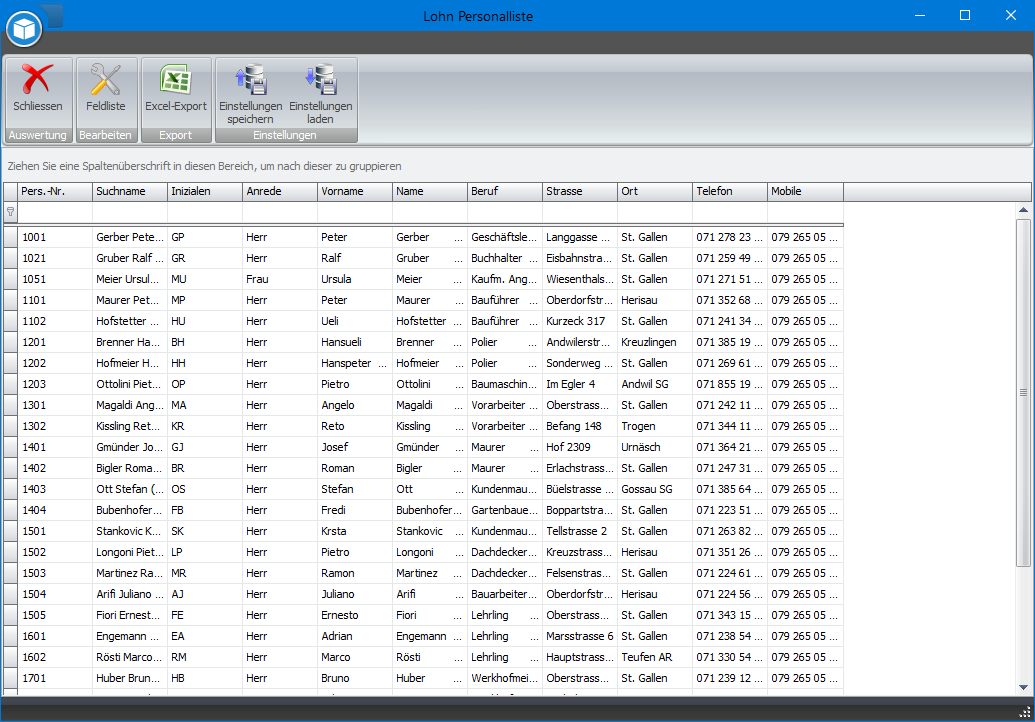Click Einstellungen laden database icon
The width and height of the screenshot is (1035, 722).
point(321,80)
